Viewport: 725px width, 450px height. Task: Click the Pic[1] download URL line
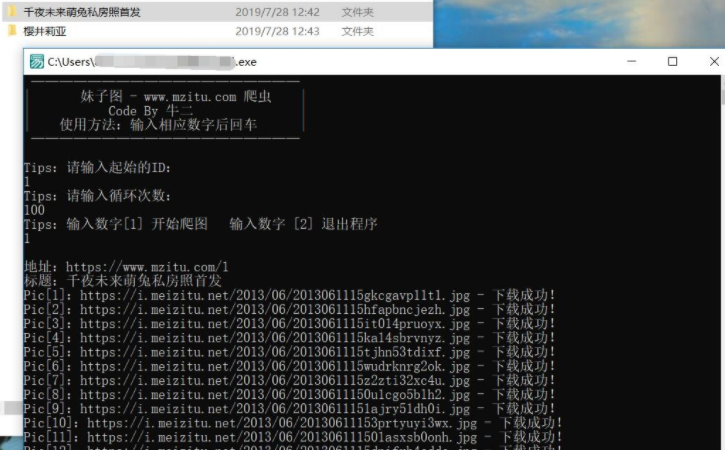[x=289, y=295]
